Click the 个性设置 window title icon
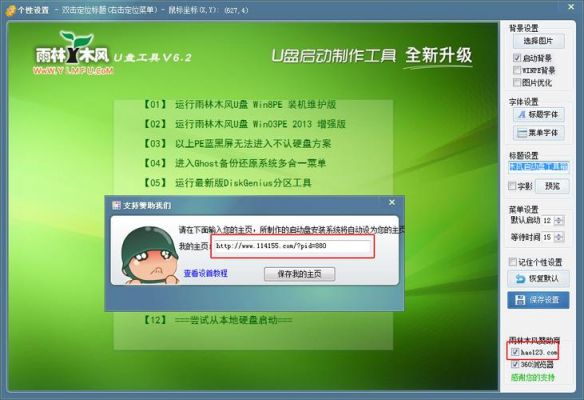Viewport: 584px width, 400px height. pyautogui.click(x=10, y=10)
